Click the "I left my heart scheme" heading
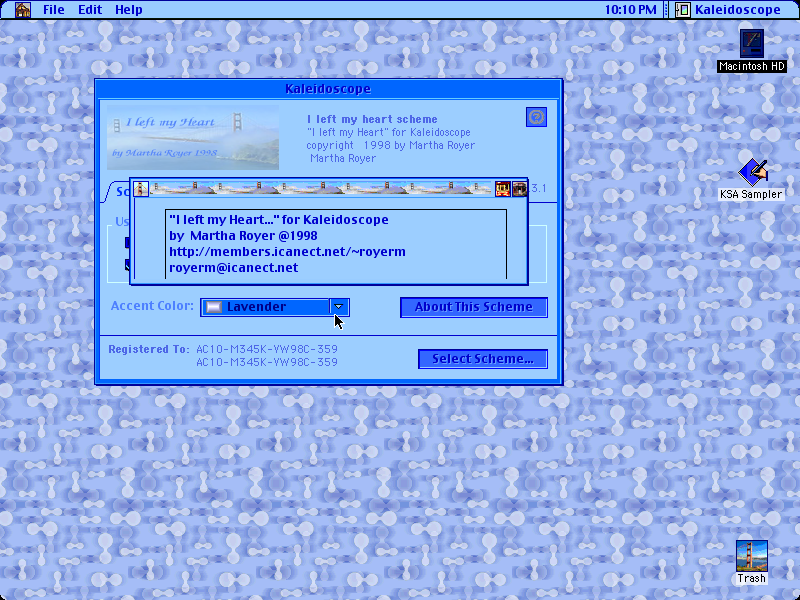800x600 pixels. click(372, 119)
